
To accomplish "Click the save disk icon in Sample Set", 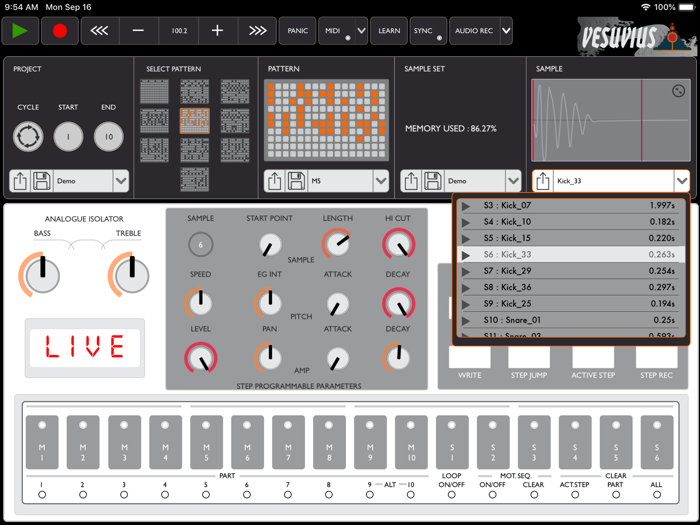I will 433,181.
